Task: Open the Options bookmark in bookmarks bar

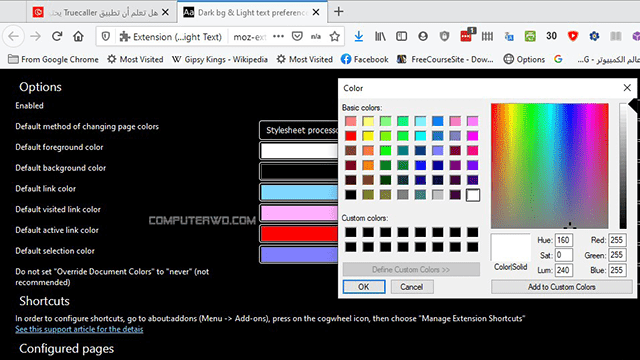Action: tap(524, 59)
